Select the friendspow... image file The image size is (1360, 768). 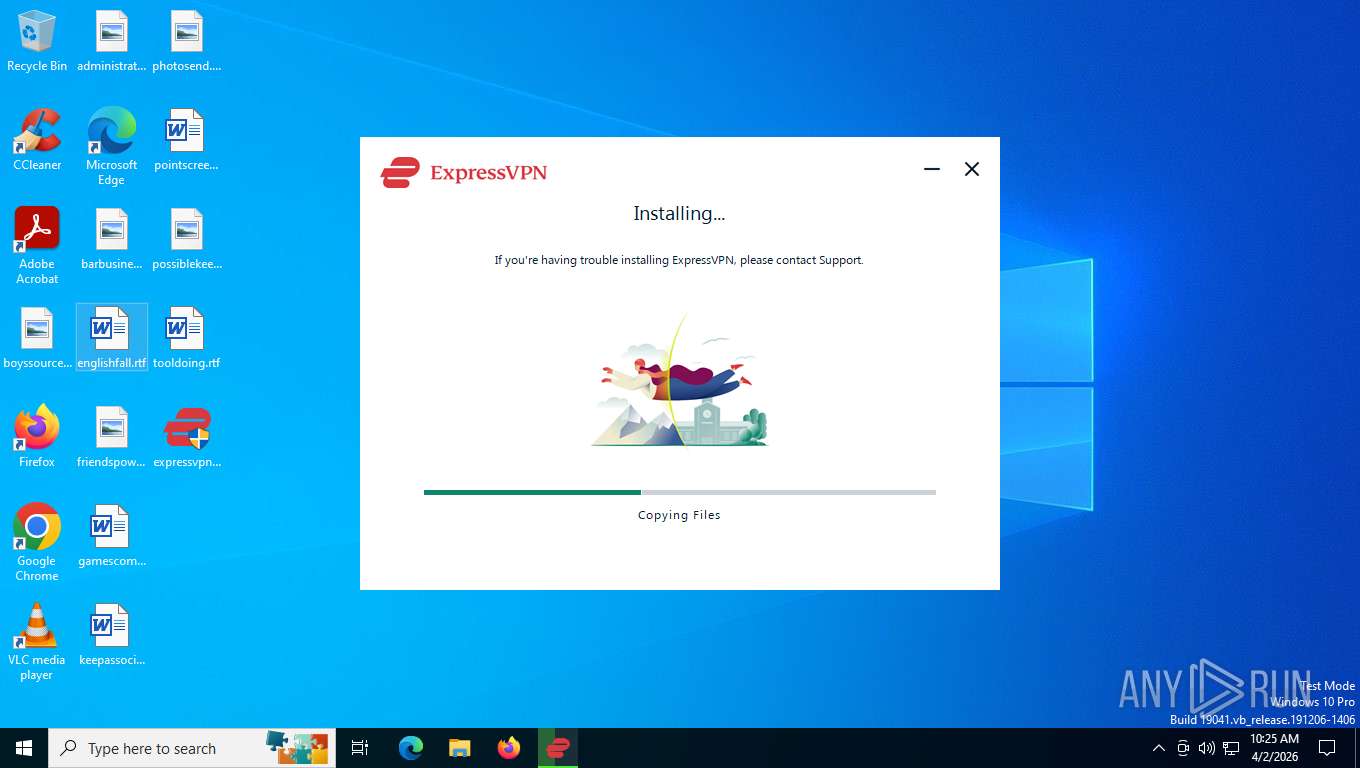(111, 437)
